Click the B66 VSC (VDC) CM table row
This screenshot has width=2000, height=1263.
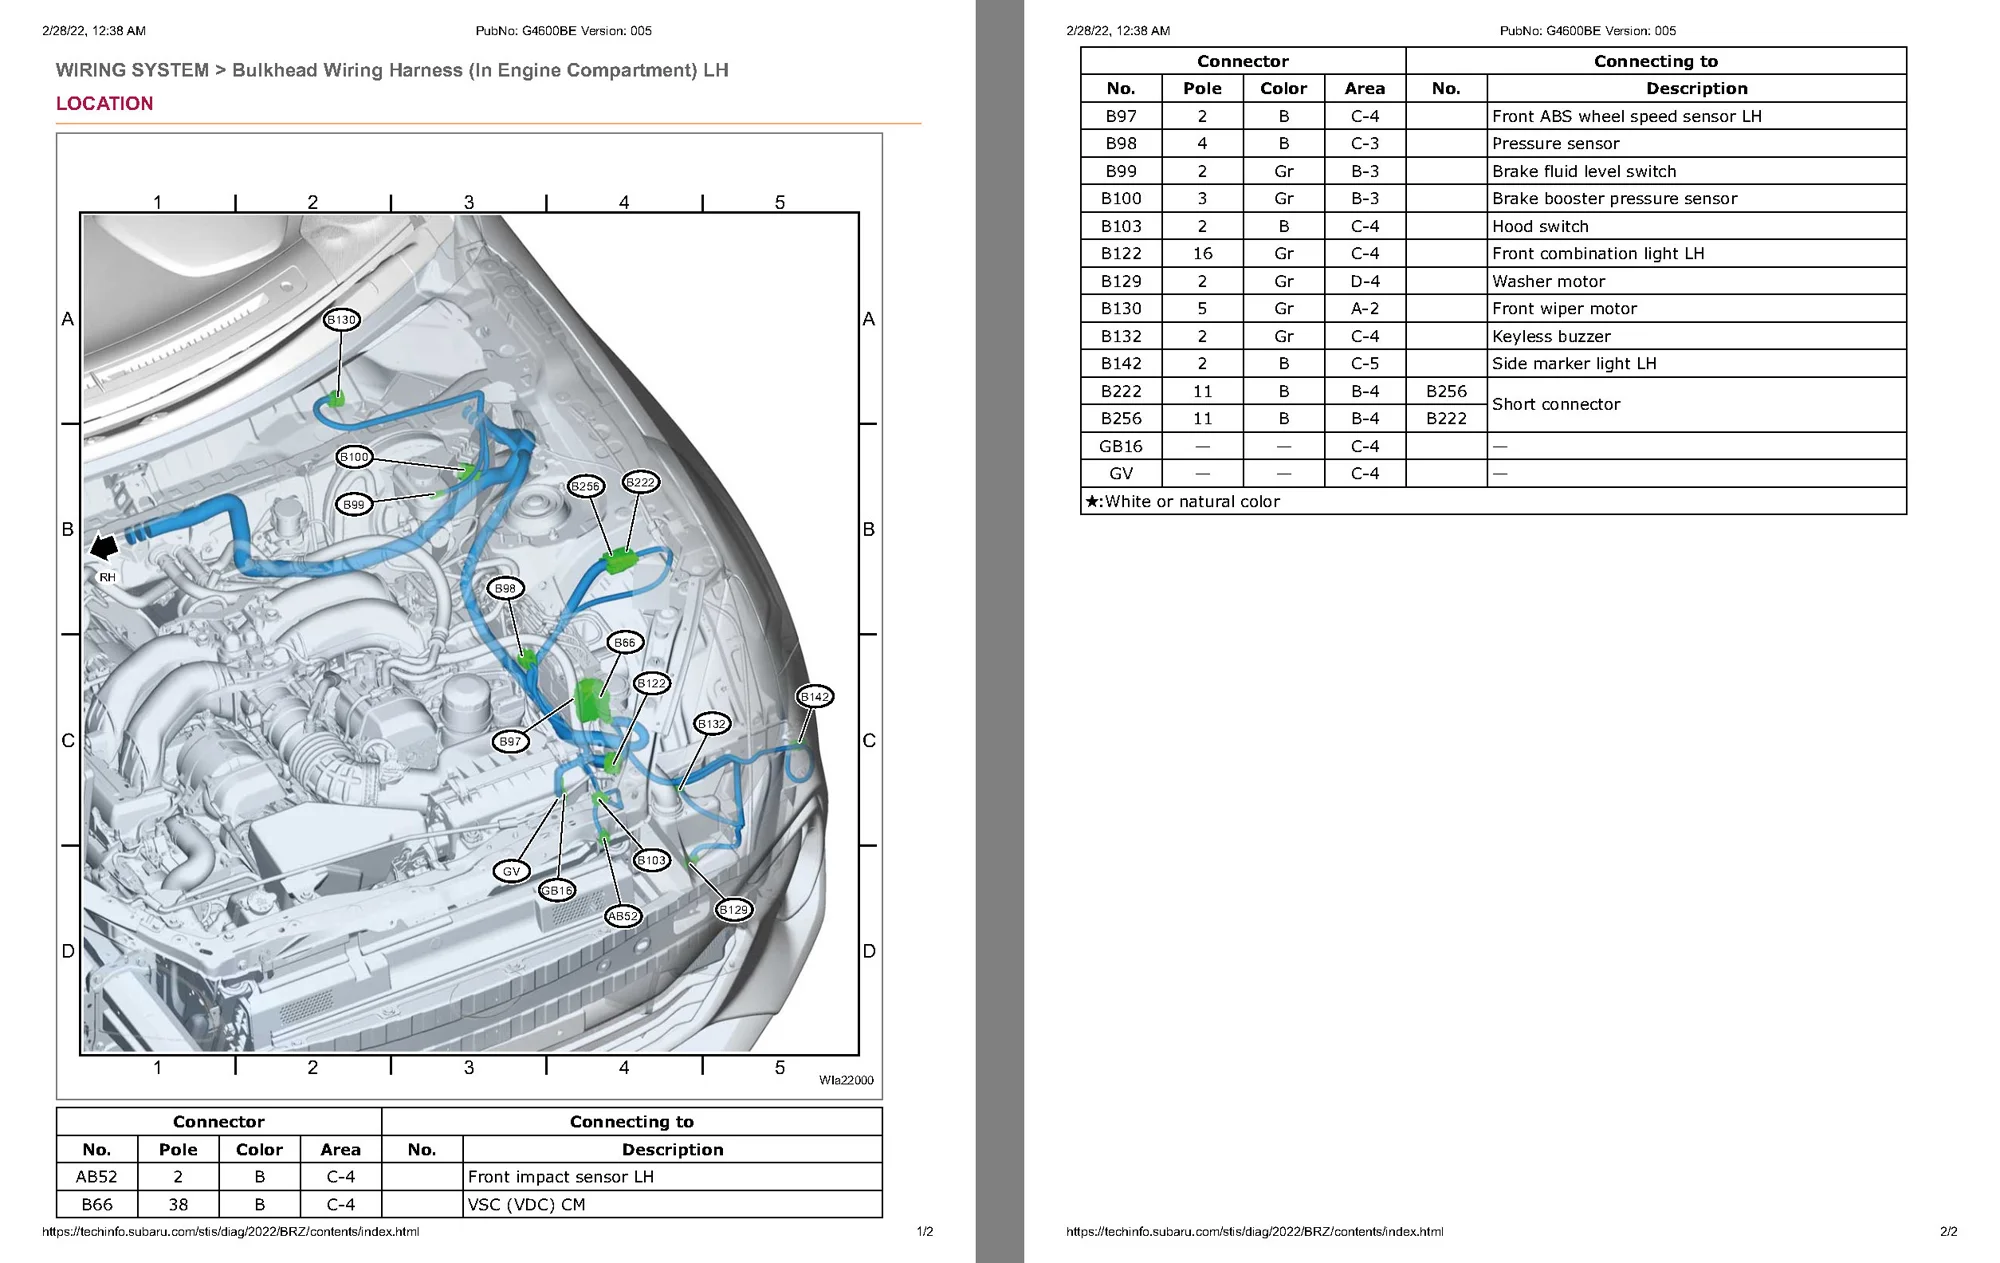point(469,1204)
